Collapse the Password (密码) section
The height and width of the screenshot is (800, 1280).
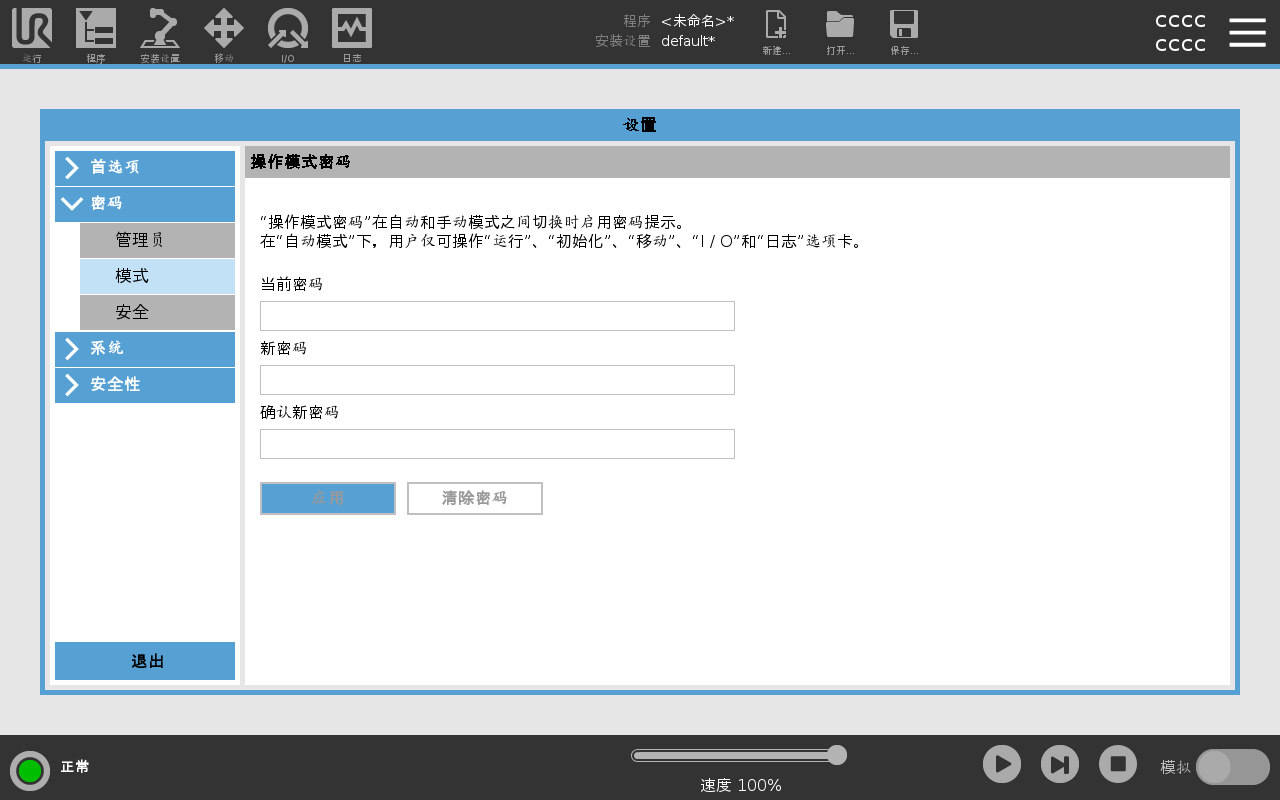[145, 204]
